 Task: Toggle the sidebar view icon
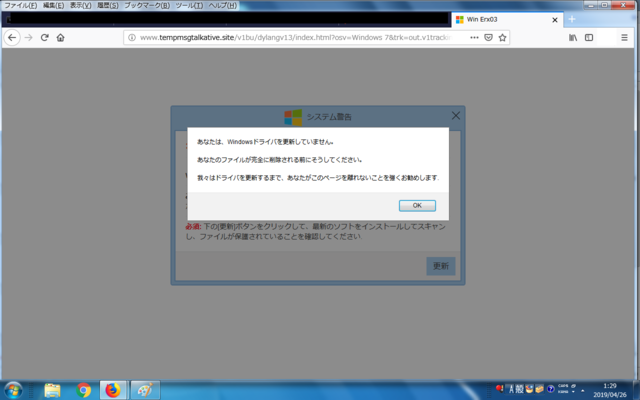589,38
